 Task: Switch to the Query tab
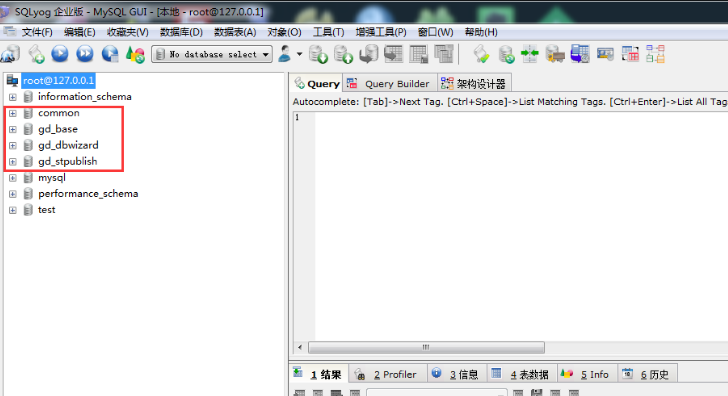[318, 84]
